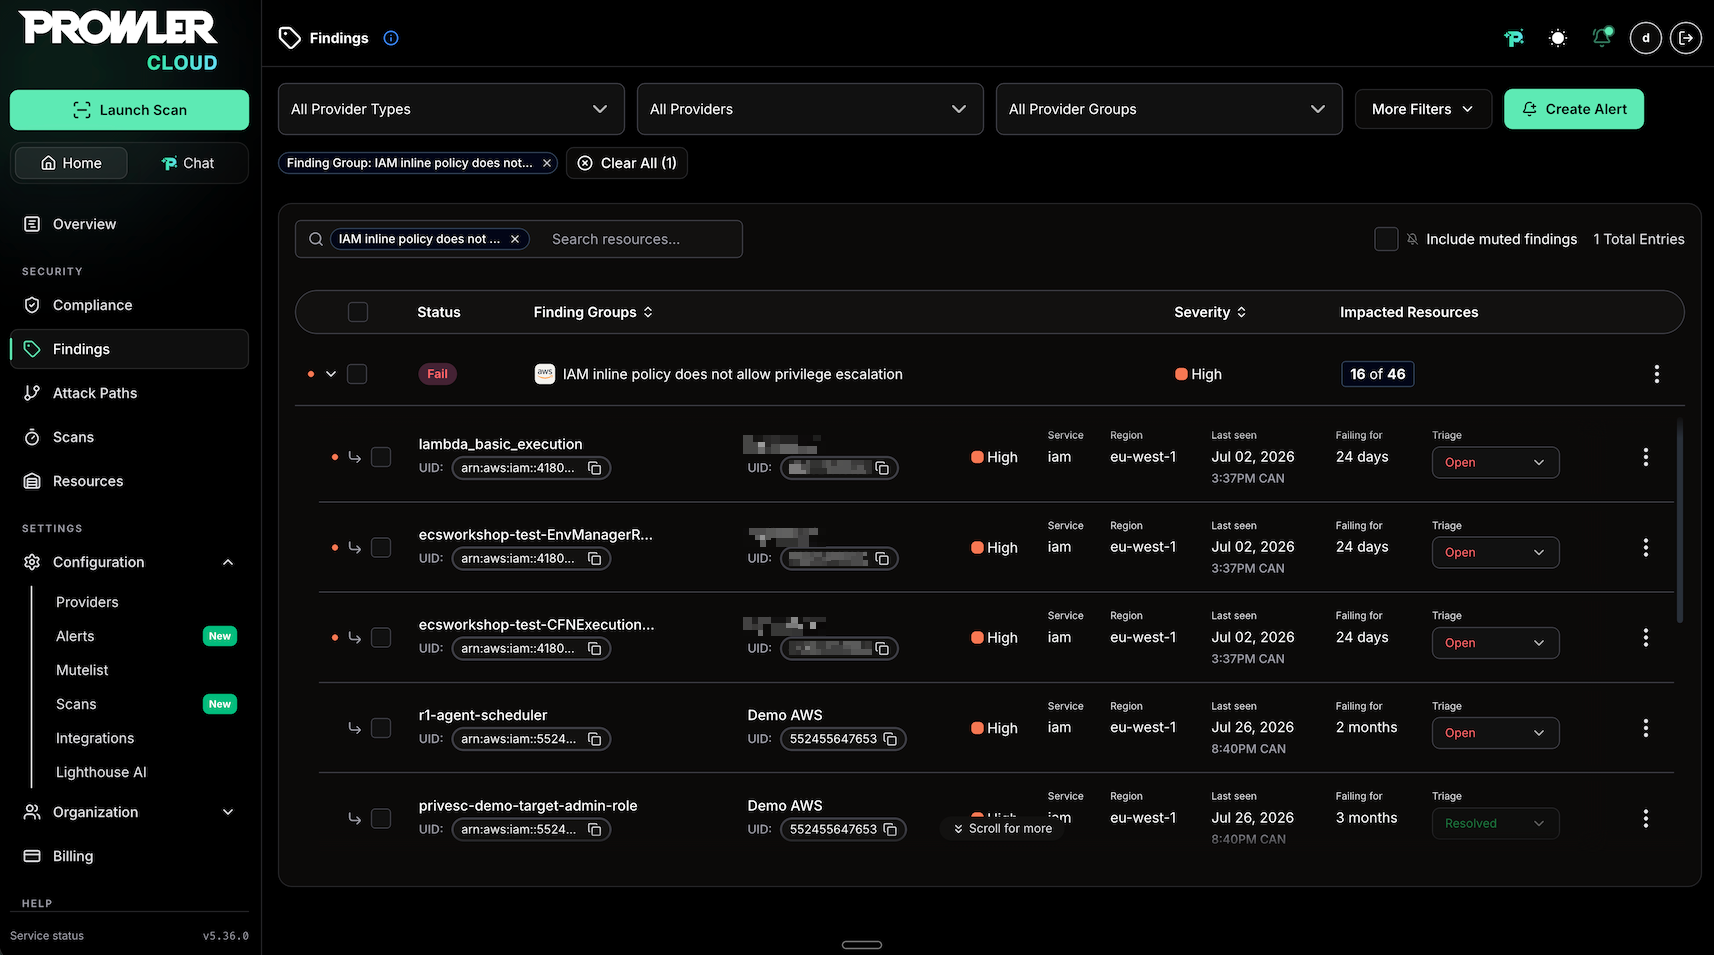The image size is (1714, 955).
Task: Select the ecsworkshop-test-CFNExecution row checkbox
Action: pos(381,637)
